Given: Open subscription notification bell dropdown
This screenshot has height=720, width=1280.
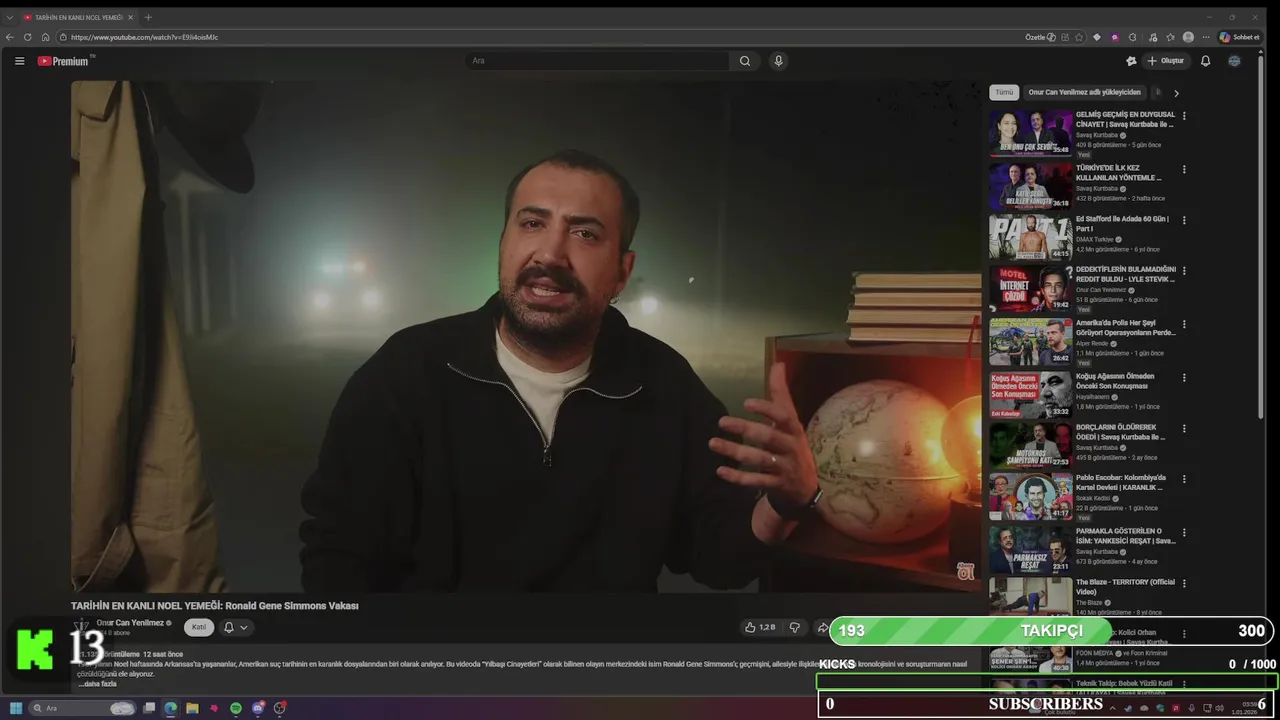Looking at the screenshot, I should tap(235, 627).
